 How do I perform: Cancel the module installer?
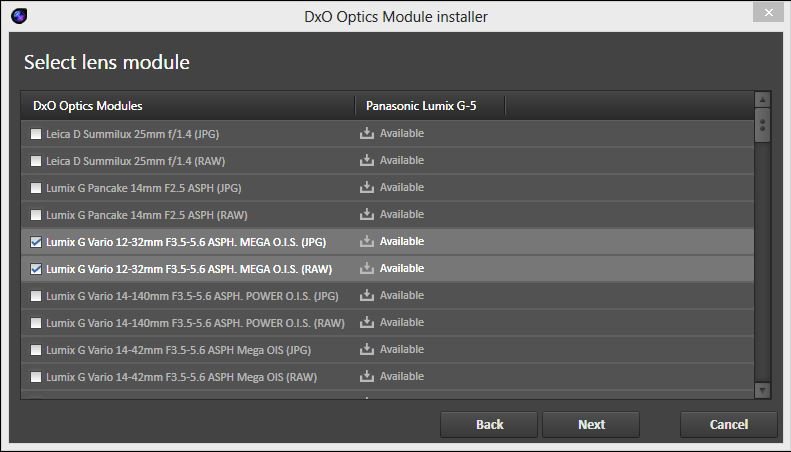(728, 424)
